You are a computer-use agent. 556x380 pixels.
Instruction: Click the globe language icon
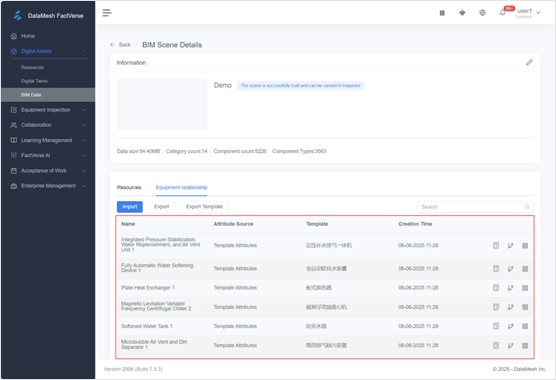[x=482, y=13]
